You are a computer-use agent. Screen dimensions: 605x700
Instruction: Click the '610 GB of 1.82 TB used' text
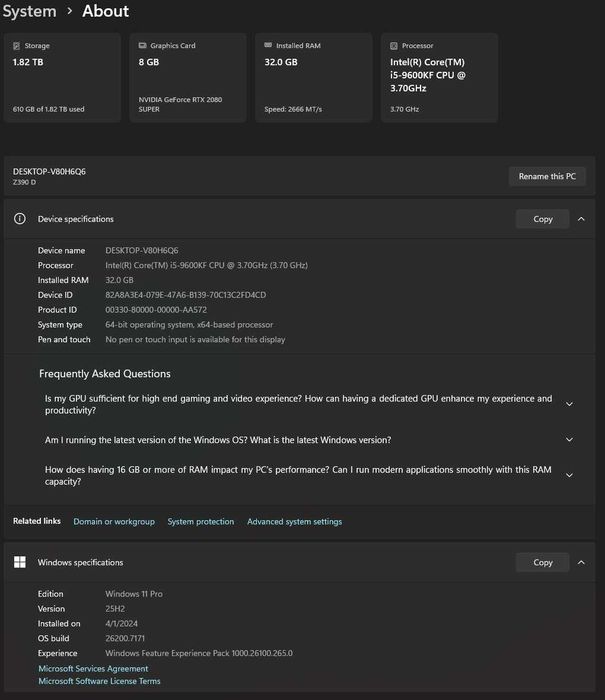point(48,109)
